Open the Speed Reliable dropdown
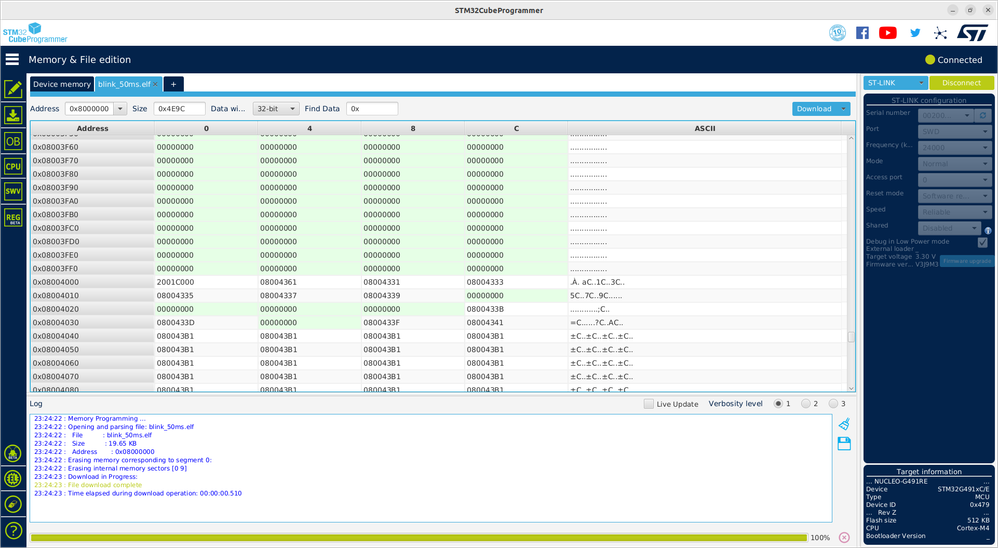Screen dimensions: 998x548 coord(955,212)
